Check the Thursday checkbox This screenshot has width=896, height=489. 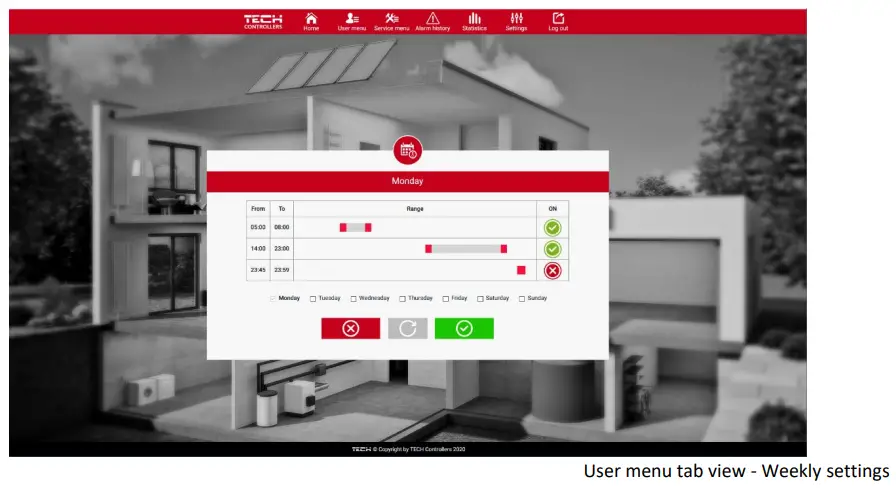[x=402, y=299]
